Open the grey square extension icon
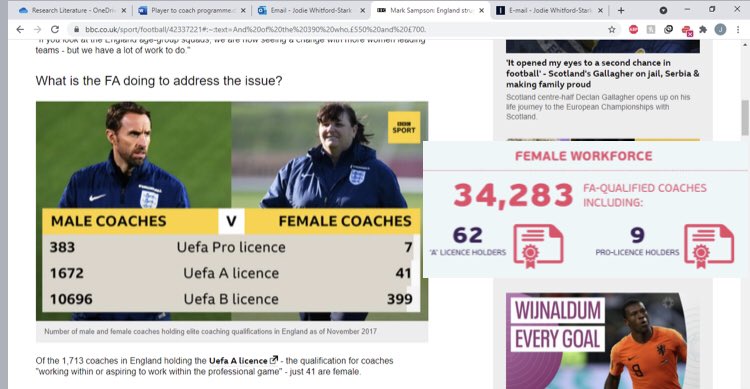This screenshot has height=389, width=750. click(651, 30)
